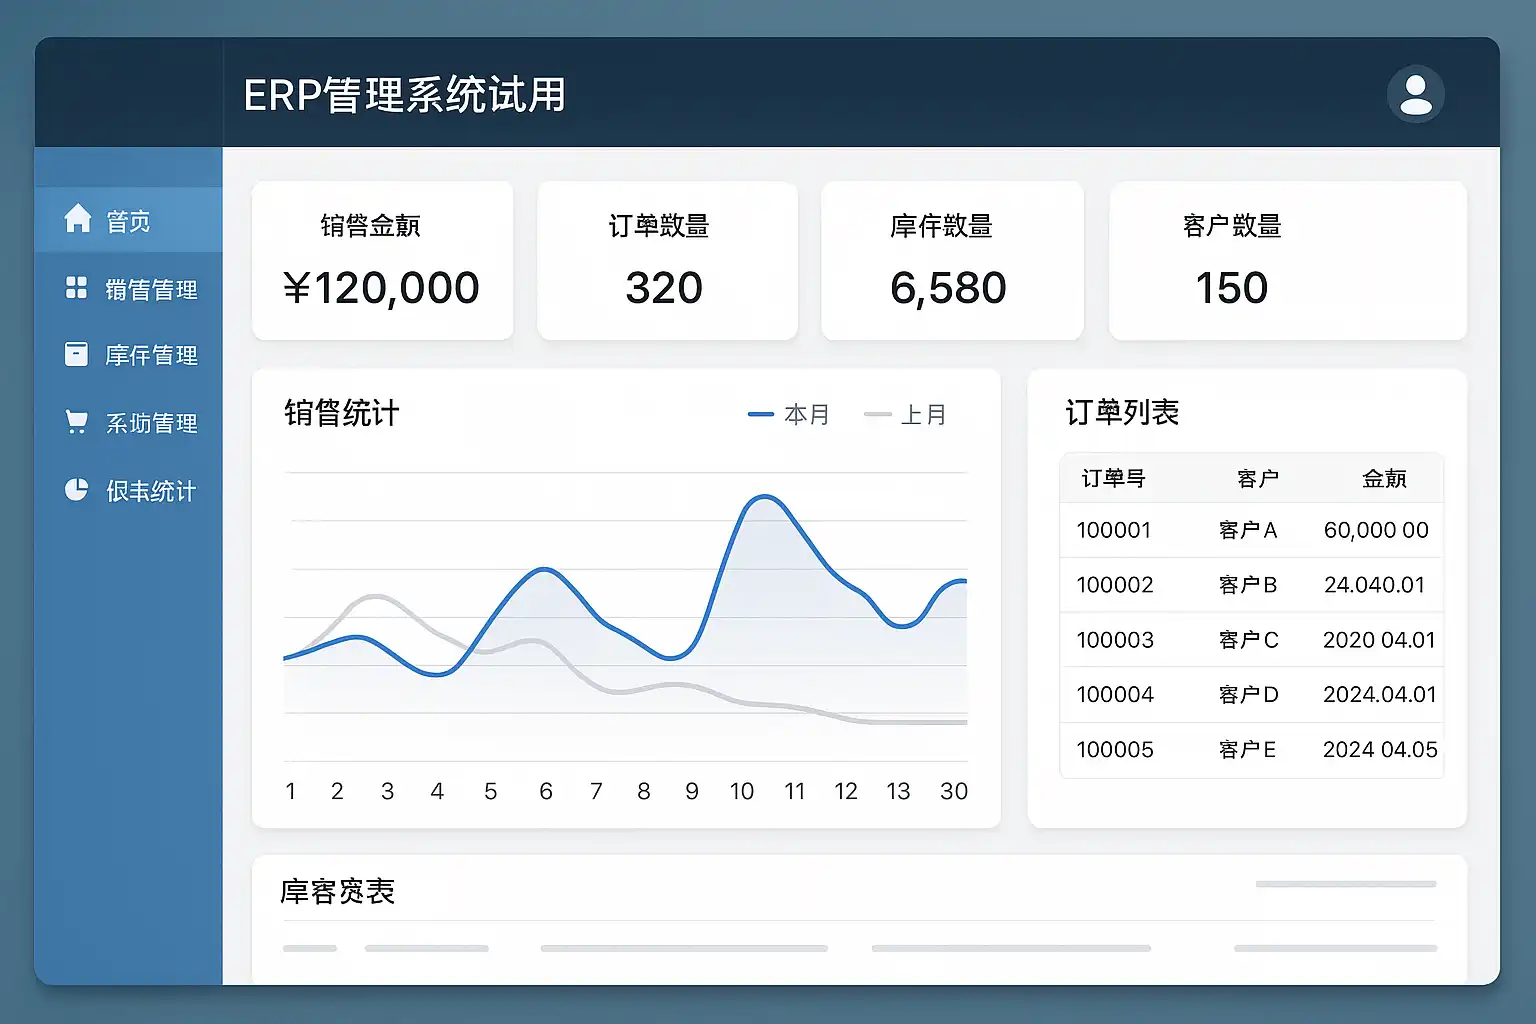Select order row 100004
1536x1024 pixels.
1251,695
